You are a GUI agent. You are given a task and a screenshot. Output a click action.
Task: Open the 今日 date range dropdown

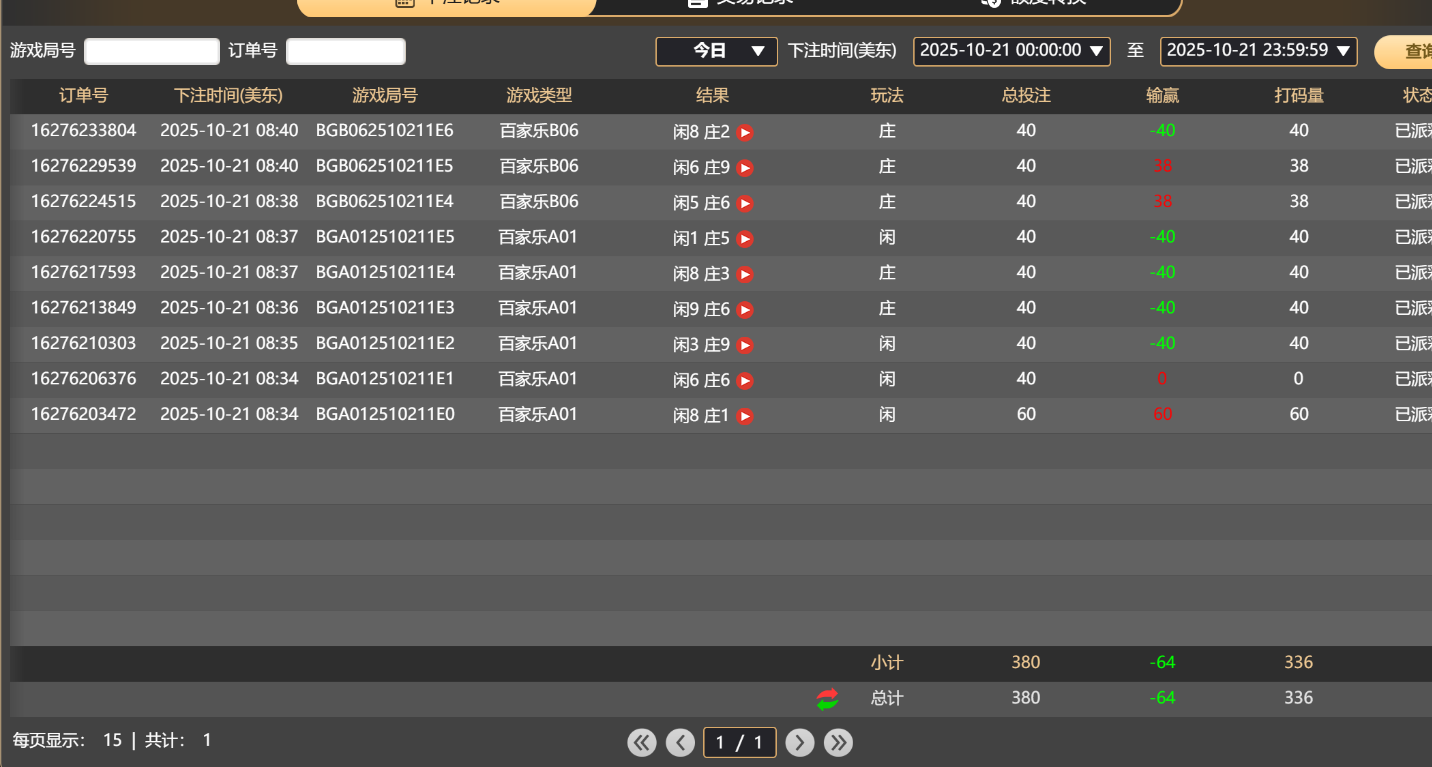tap(716, 51)
